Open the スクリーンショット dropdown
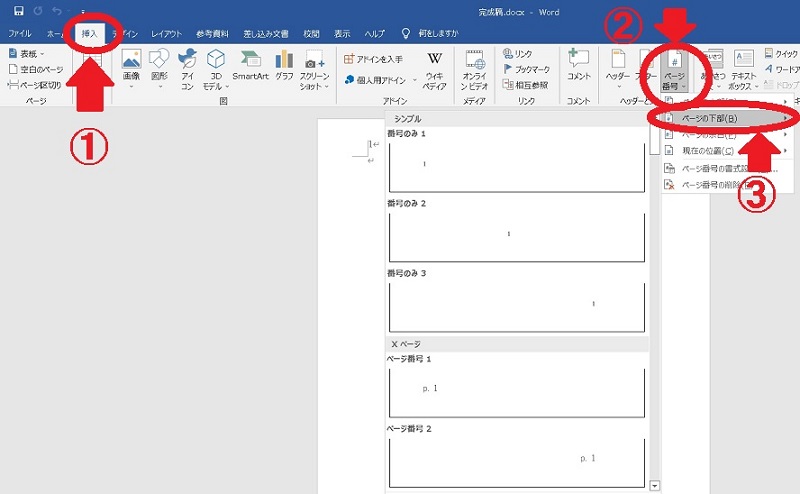The width and height of the screenshot is (800, 494). click(x=314, y=69)
